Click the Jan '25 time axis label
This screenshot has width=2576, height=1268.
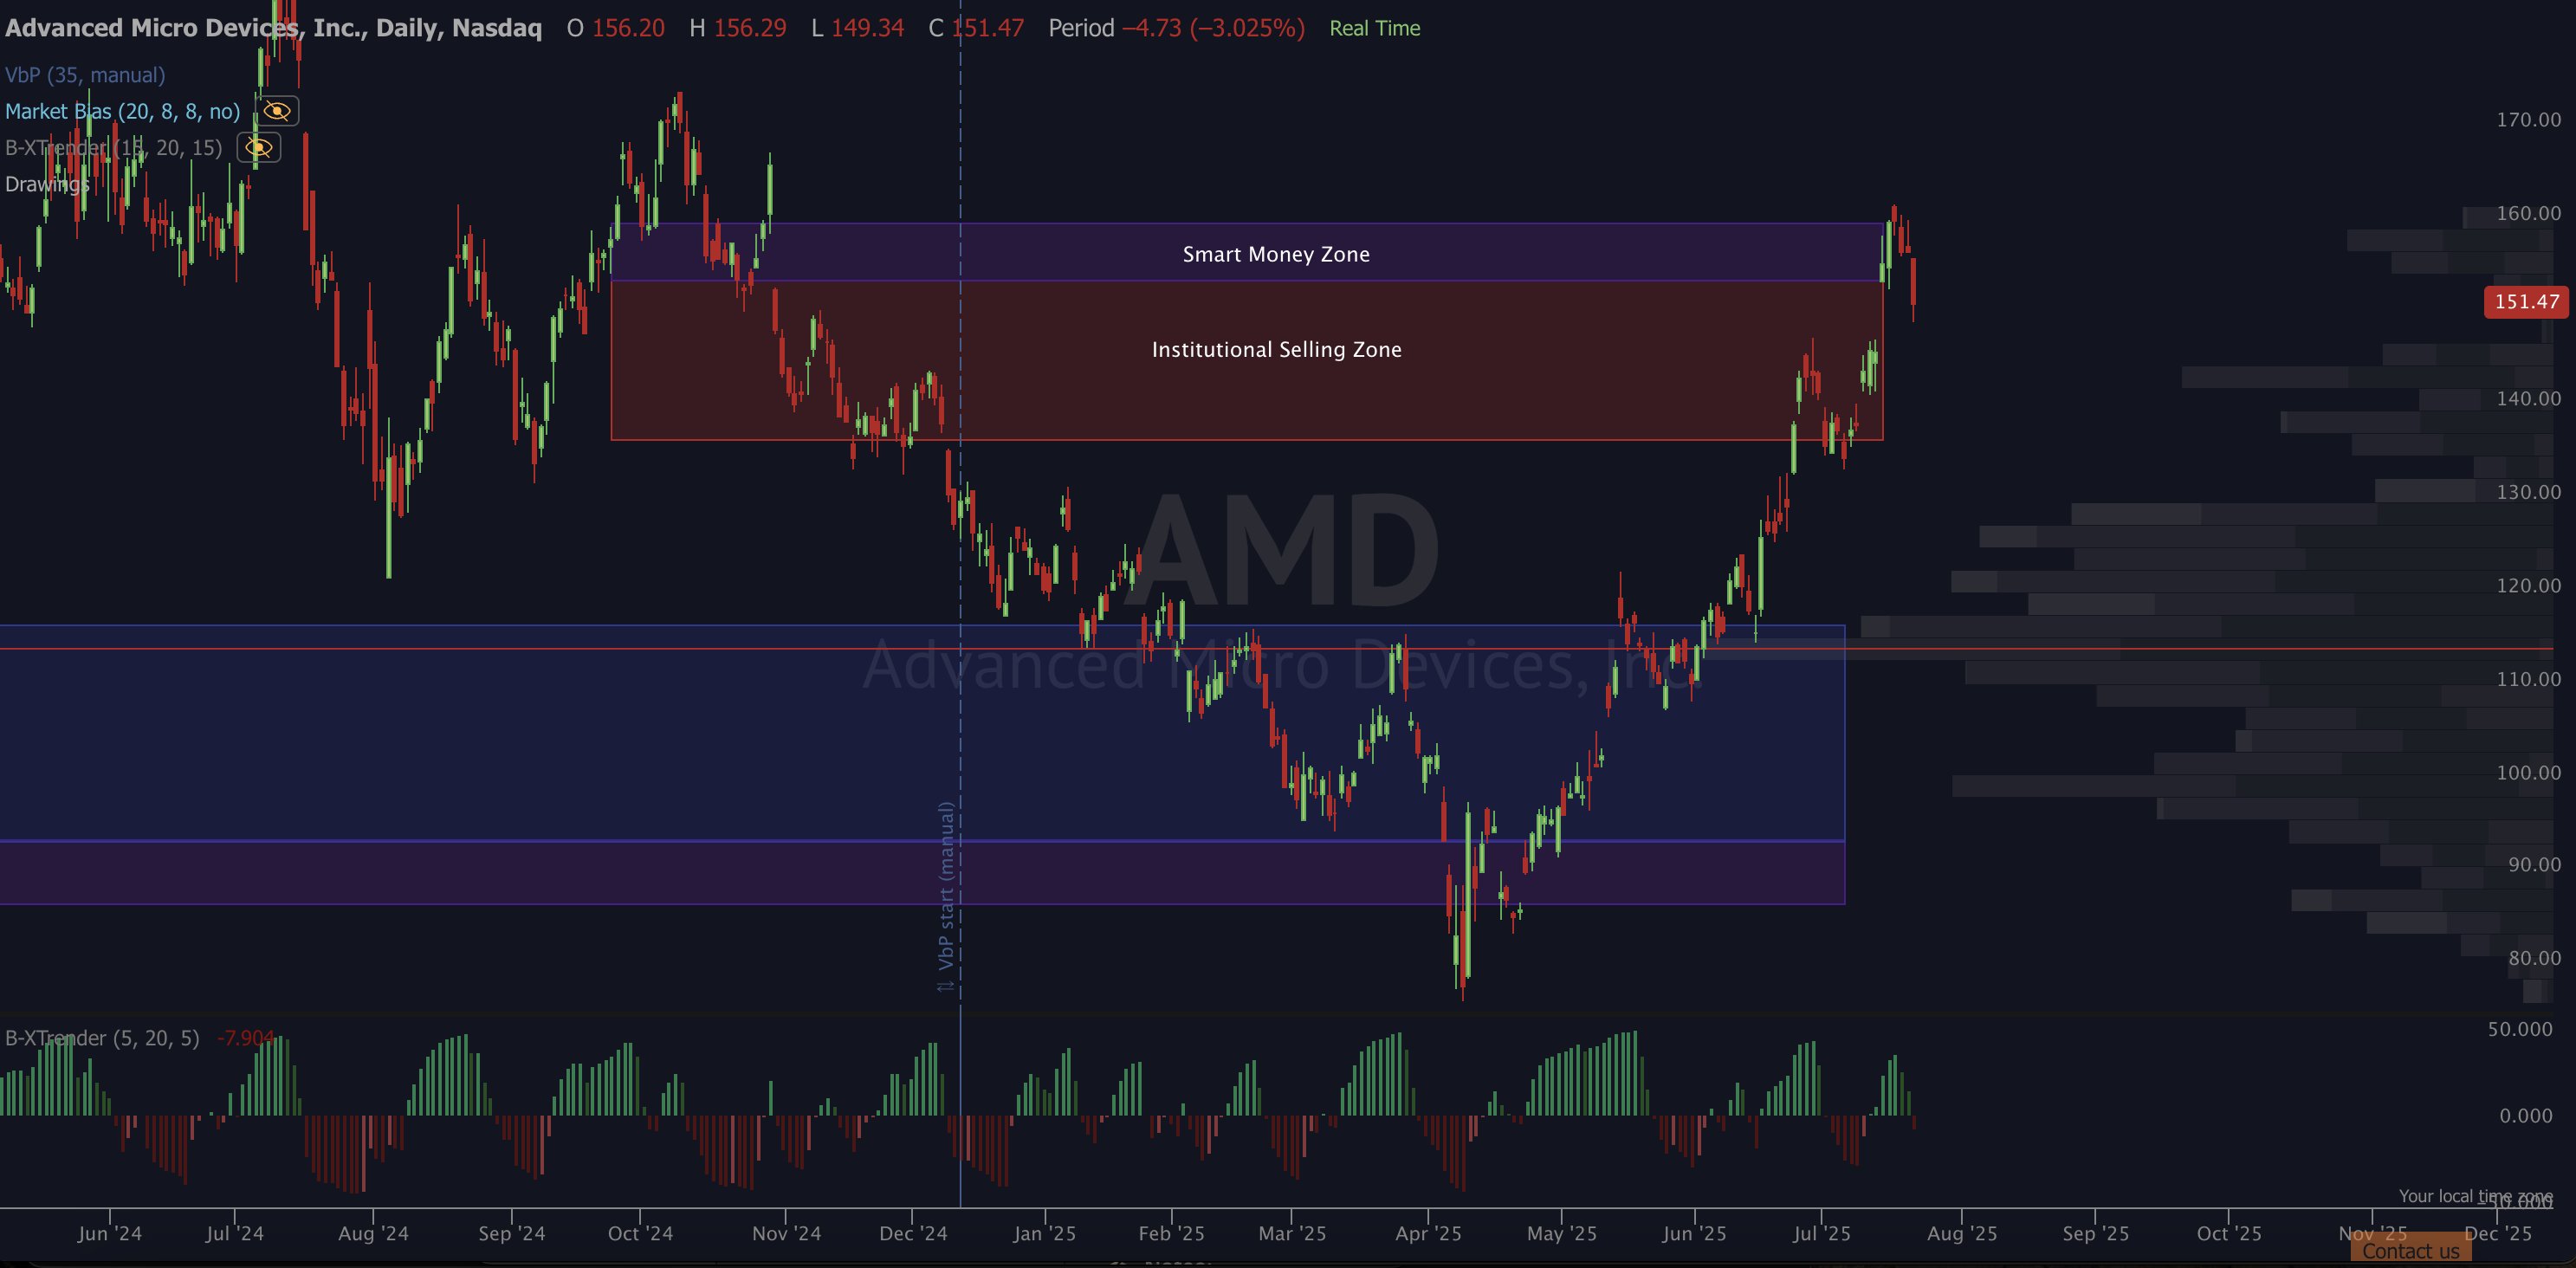[x=1044, y=1233]
